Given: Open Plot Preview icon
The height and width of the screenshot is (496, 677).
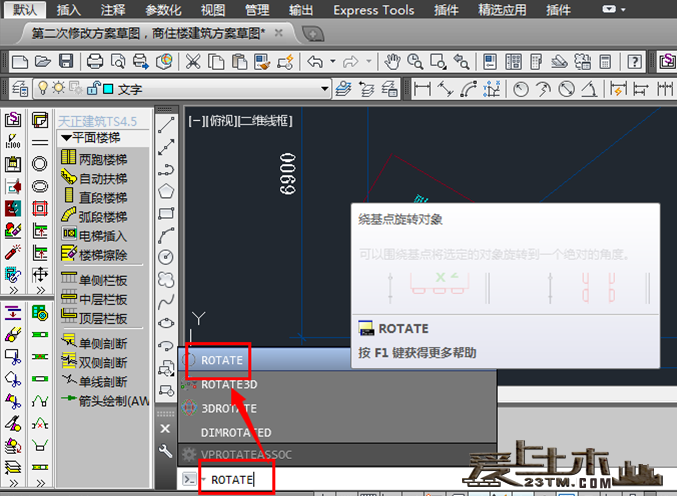Looking at the screenshot, I should tap(118, 62).
